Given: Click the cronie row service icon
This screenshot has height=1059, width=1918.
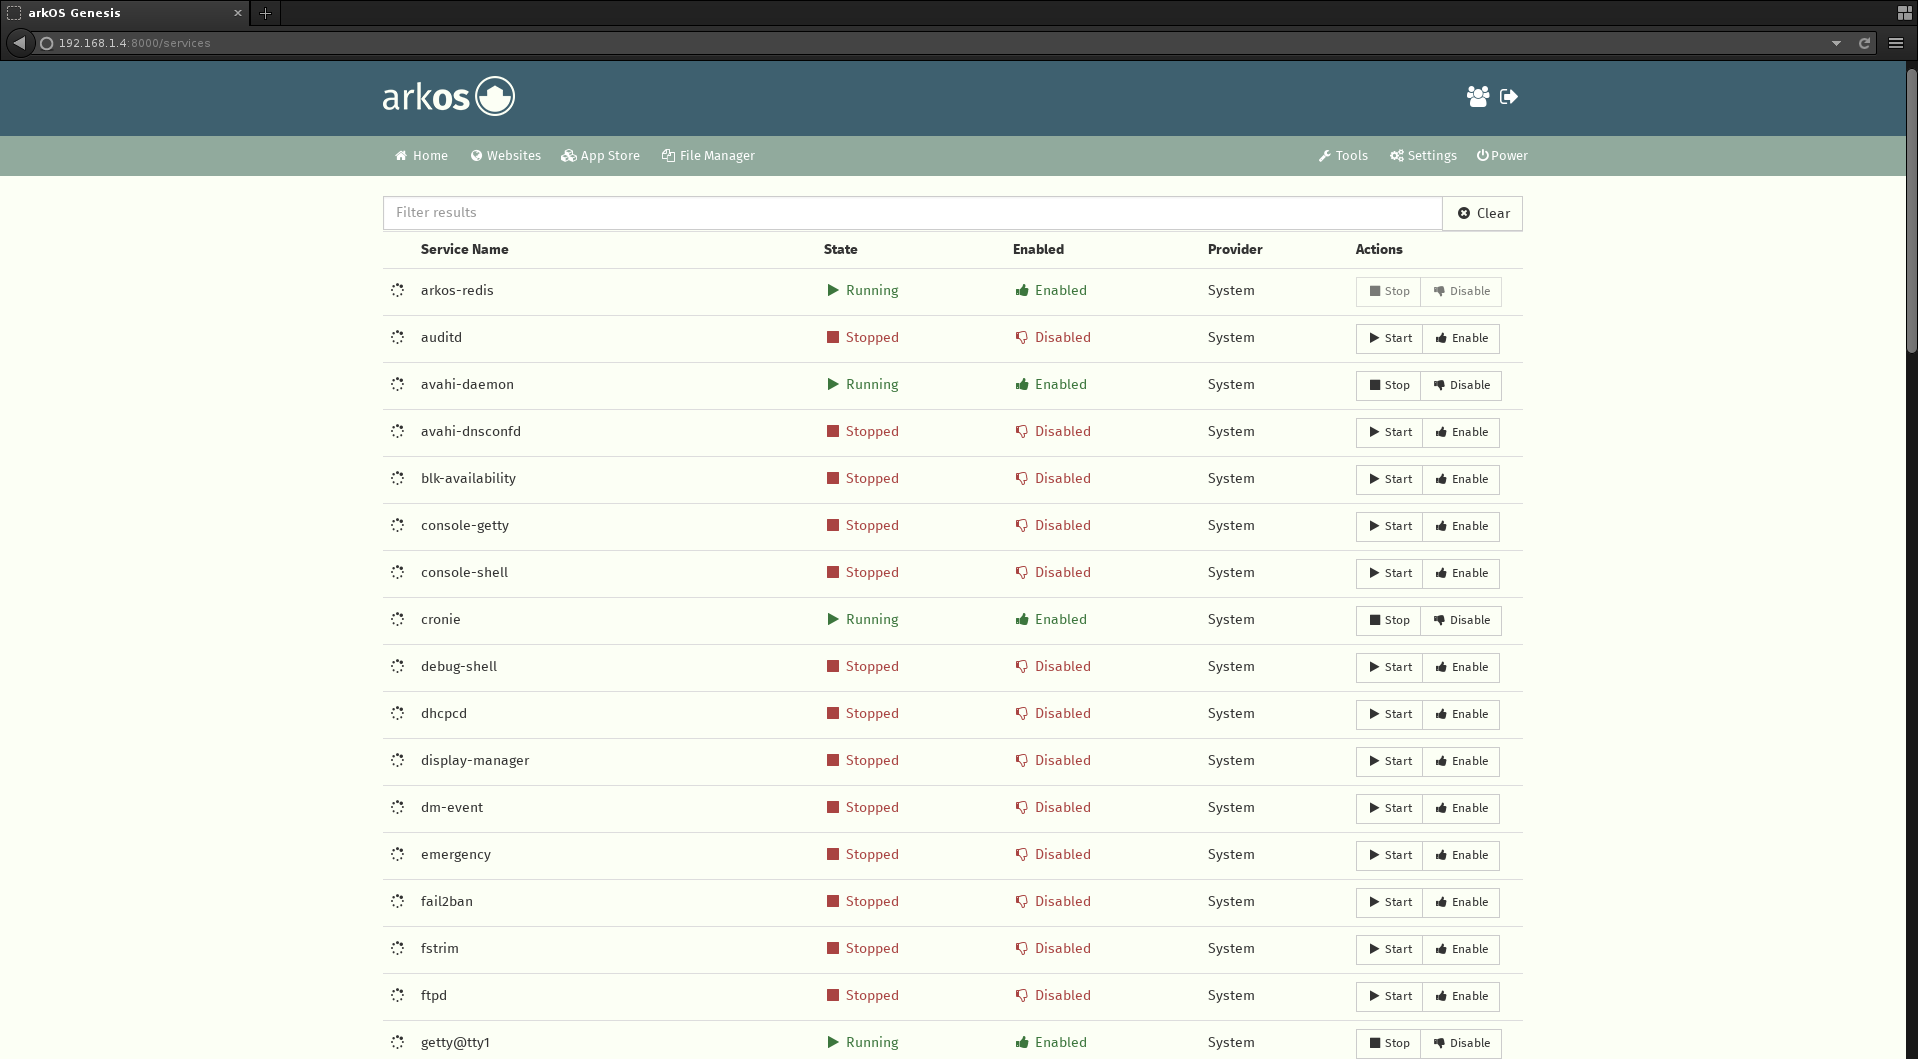Looking at the screenshot, I should (x=397, y=620).
